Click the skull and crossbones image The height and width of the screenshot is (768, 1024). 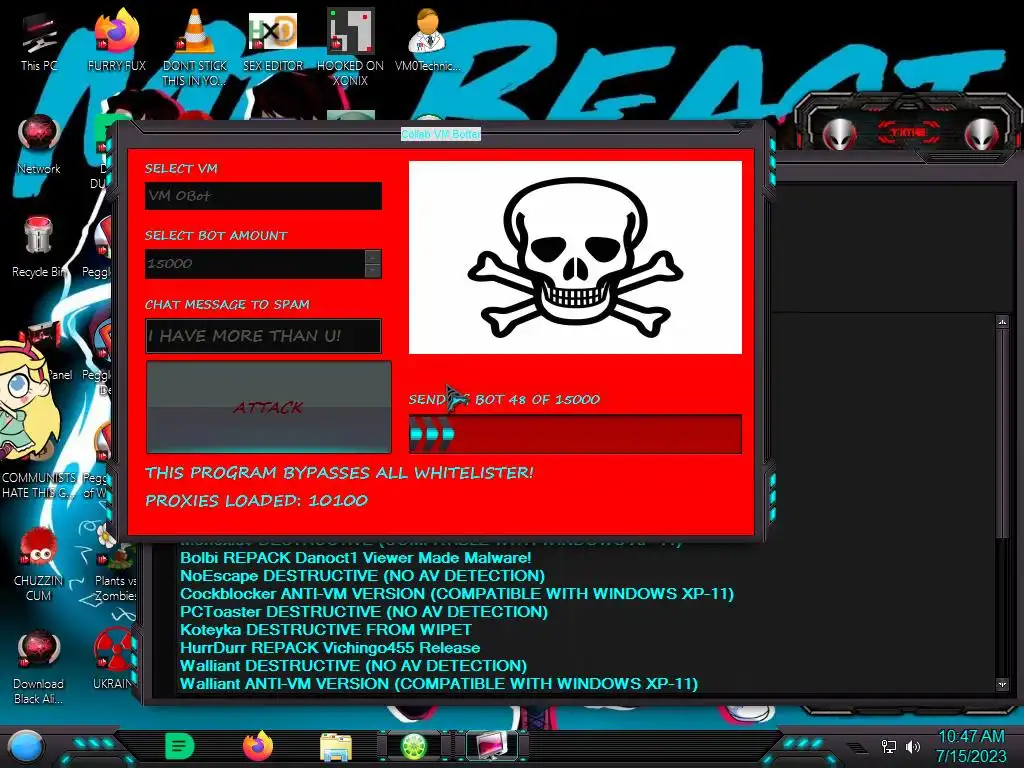[x=575, y=257]
